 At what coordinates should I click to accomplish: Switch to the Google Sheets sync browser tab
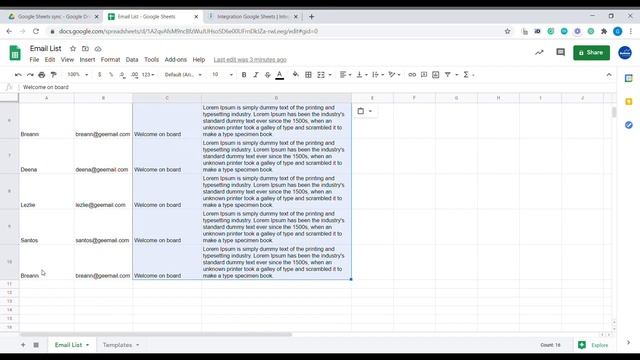[54, 17]
